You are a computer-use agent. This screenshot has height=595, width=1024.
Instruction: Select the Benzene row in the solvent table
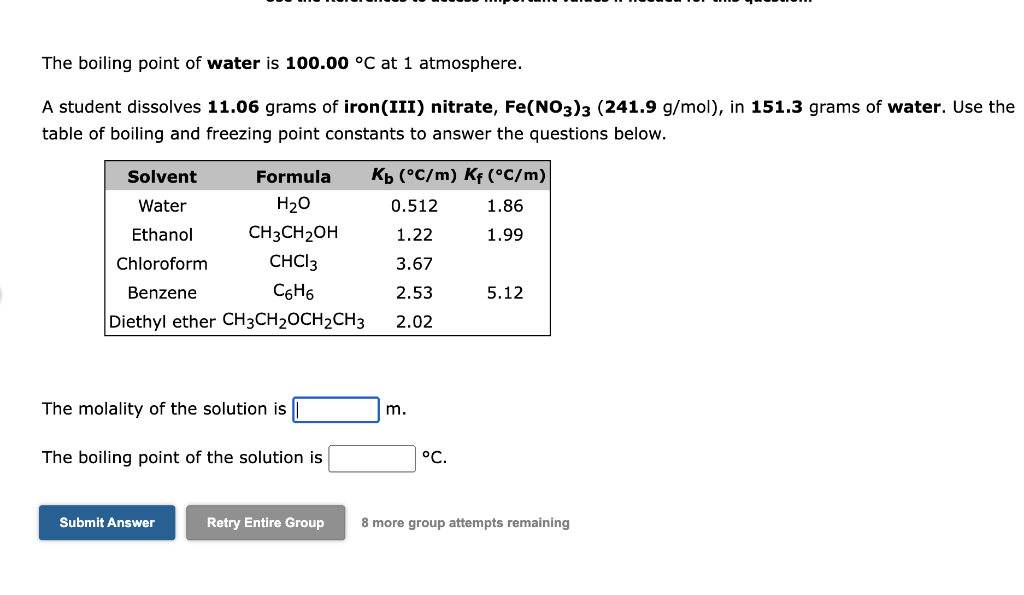(162, 293)
